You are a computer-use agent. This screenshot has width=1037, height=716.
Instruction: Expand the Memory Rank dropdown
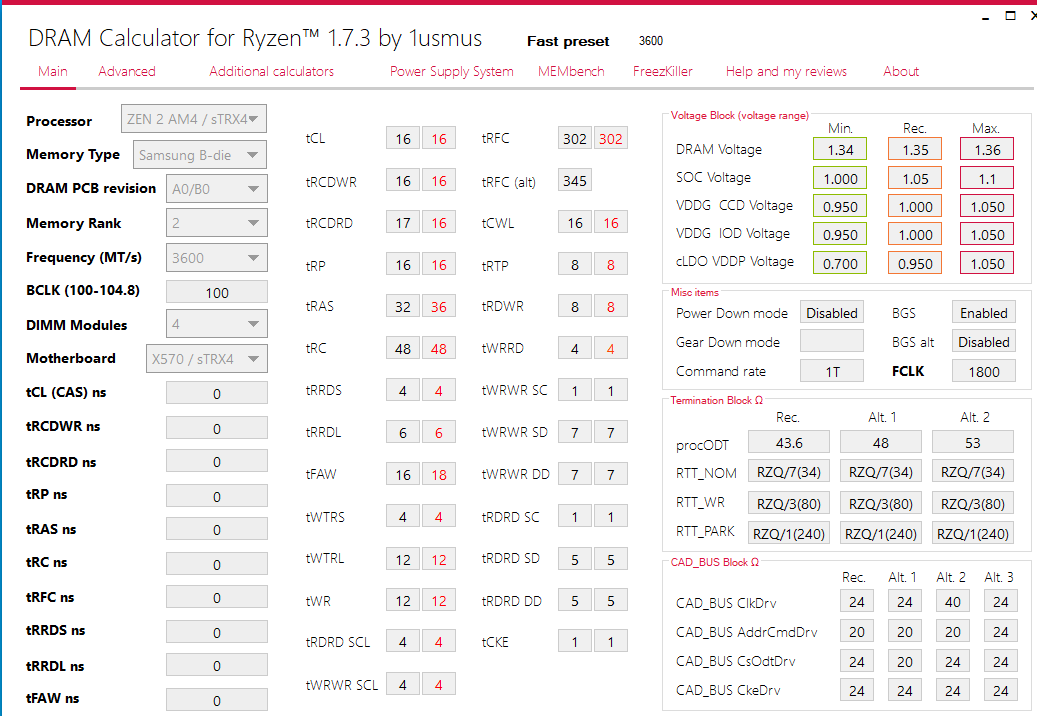[216, 223]
